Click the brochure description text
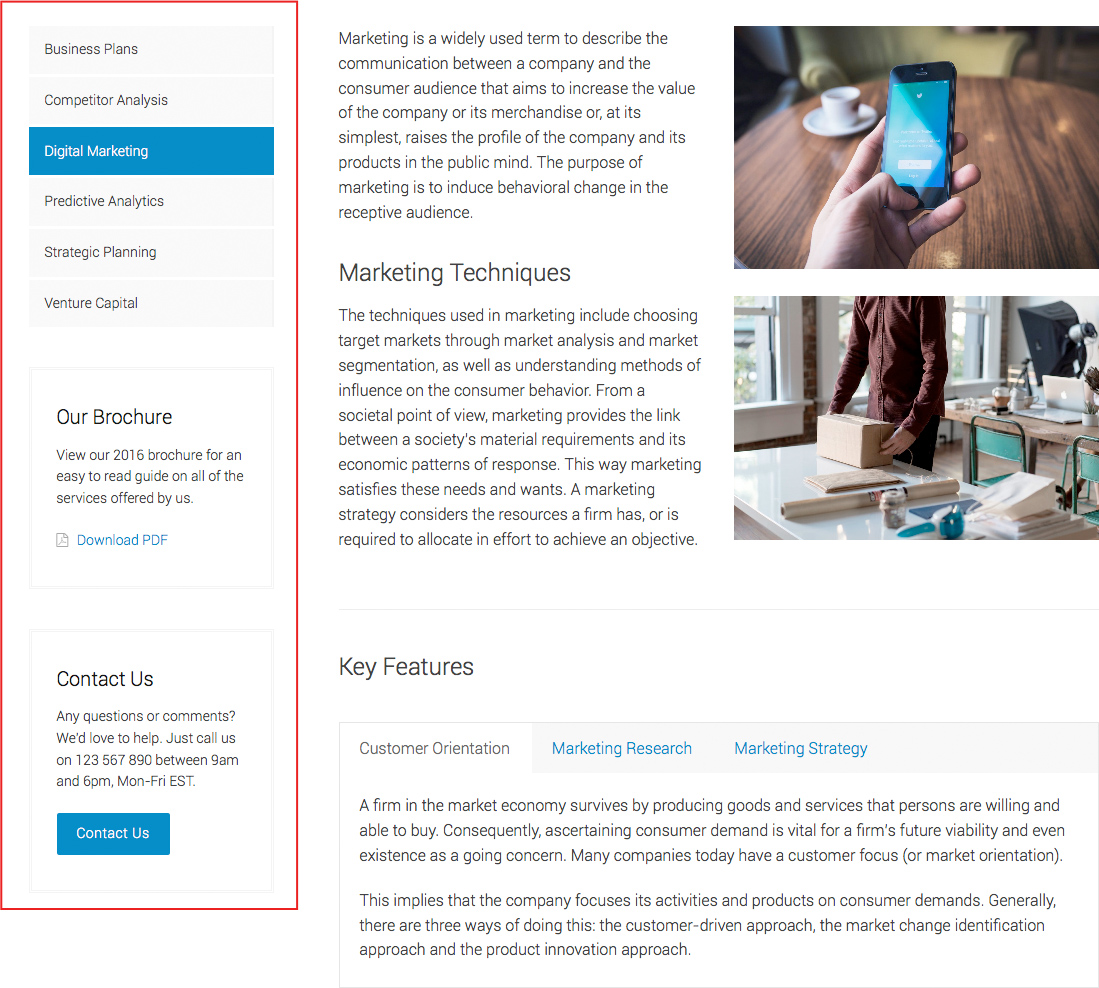 point(150,476)
